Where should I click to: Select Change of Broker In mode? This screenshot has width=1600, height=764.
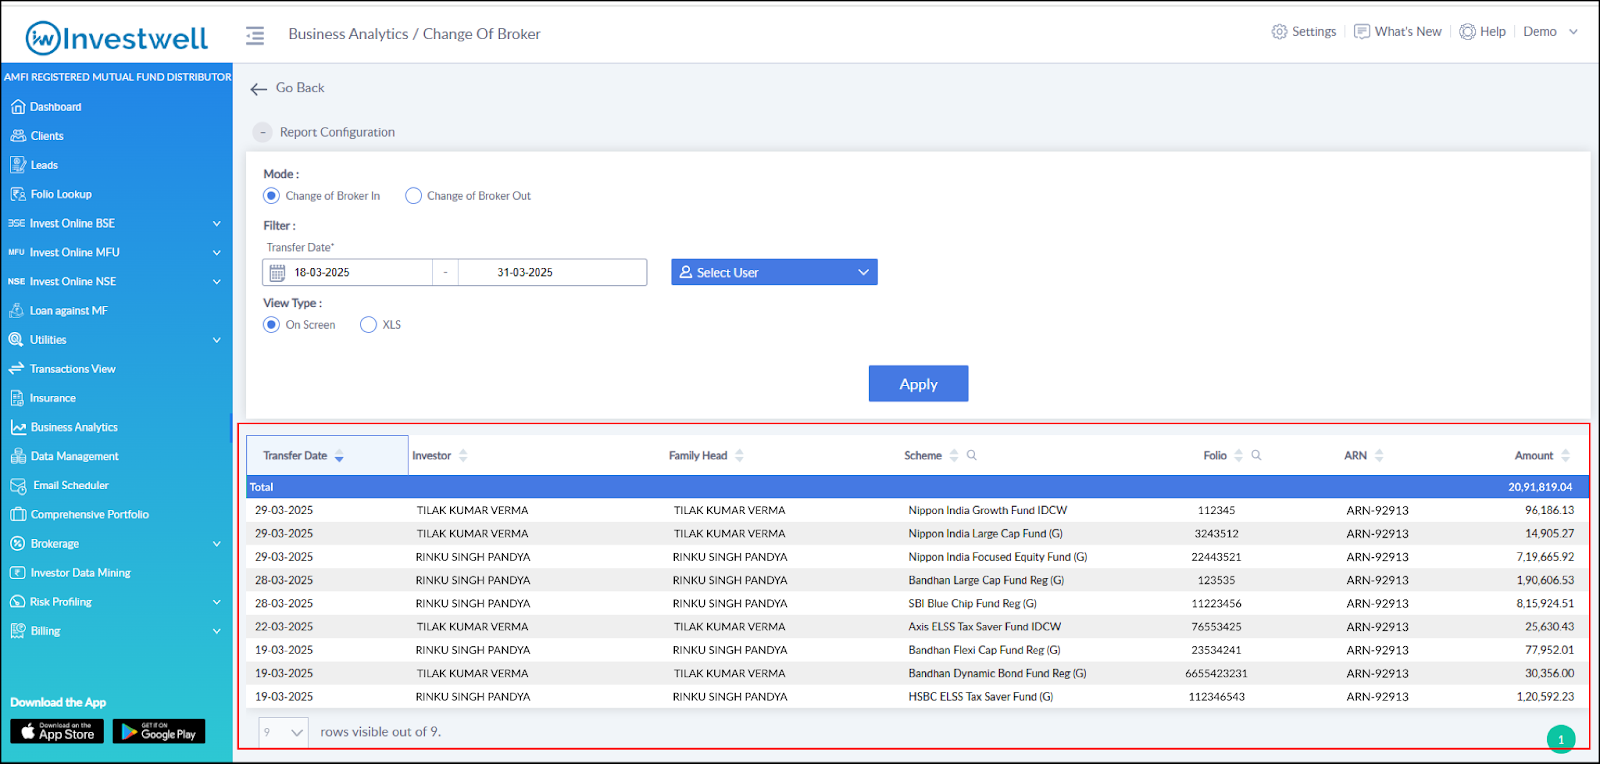click(x=271, y=196)
